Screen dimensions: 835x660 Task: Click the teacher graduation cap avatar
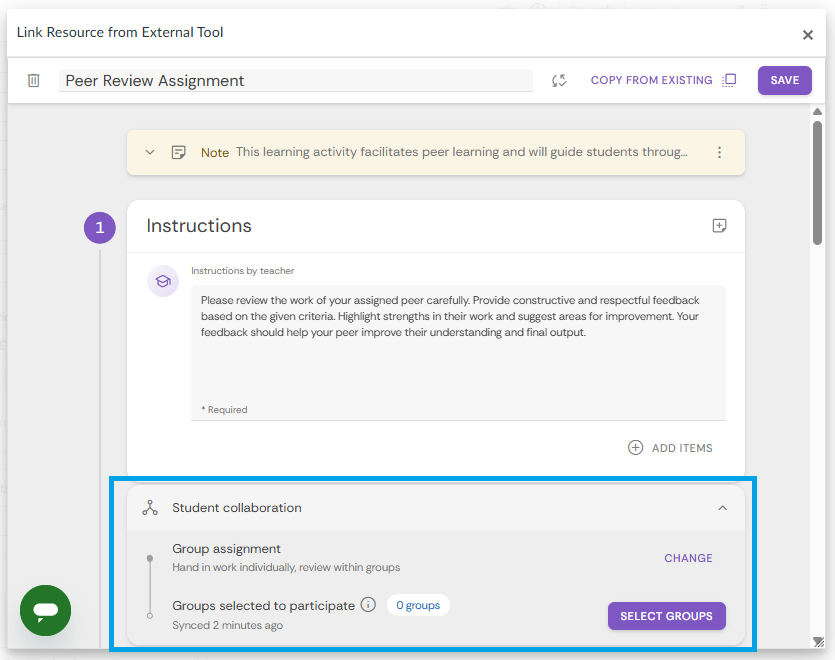point(163,282)
